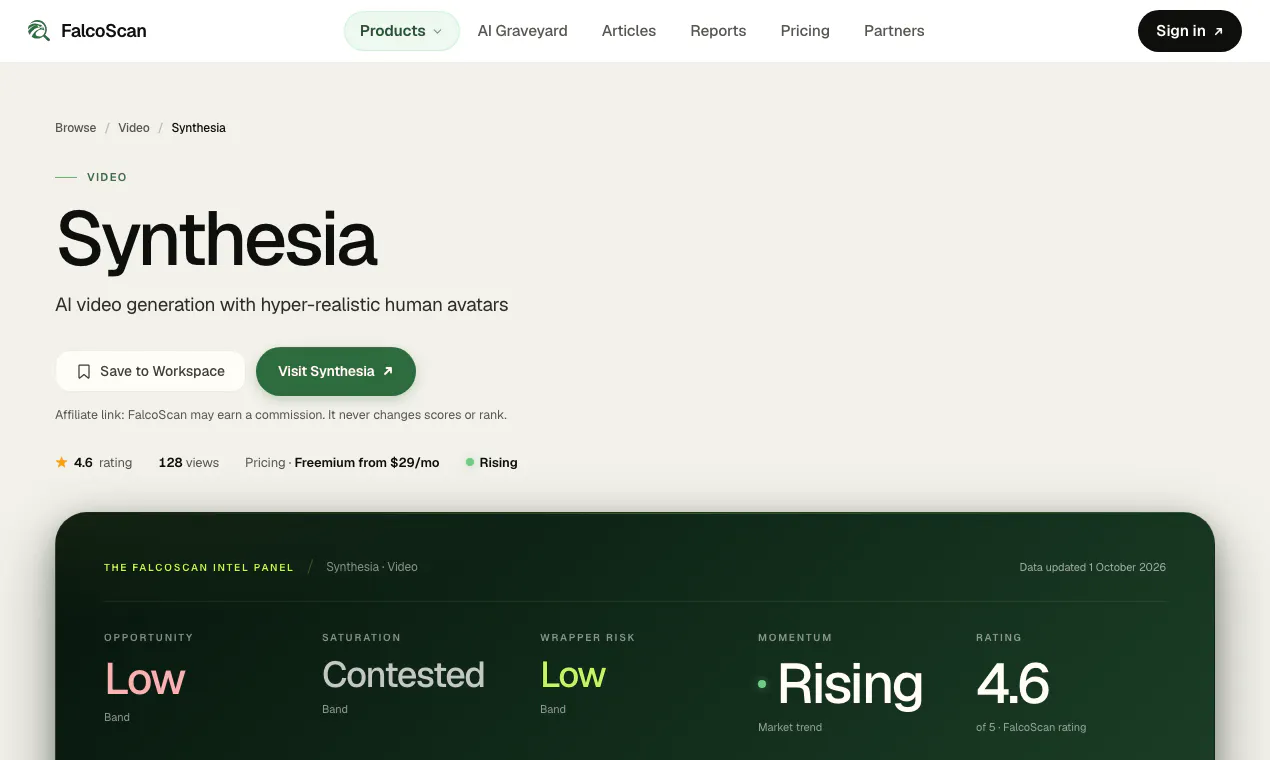Click the arrow icon in Sign in button
The image size is (1270, 760).
pos(1218,31)
